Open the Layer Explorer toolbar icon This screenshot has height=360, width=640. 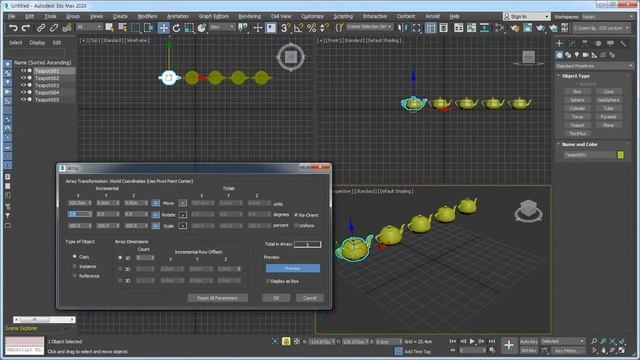click(x=444, y=28)
